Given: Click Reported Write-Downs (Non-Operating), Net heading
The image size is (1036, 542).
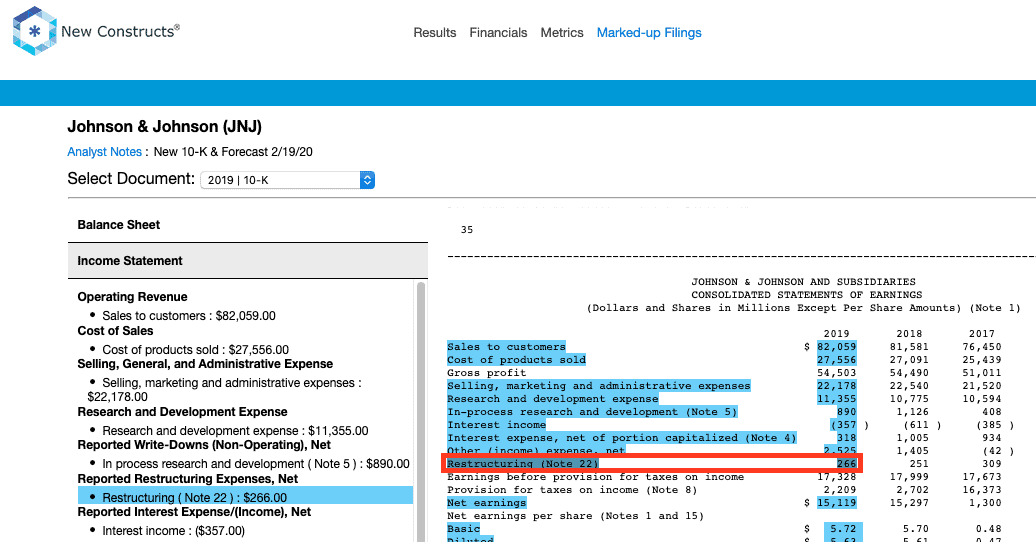Looking at the screenshot, I should point(204,445).
